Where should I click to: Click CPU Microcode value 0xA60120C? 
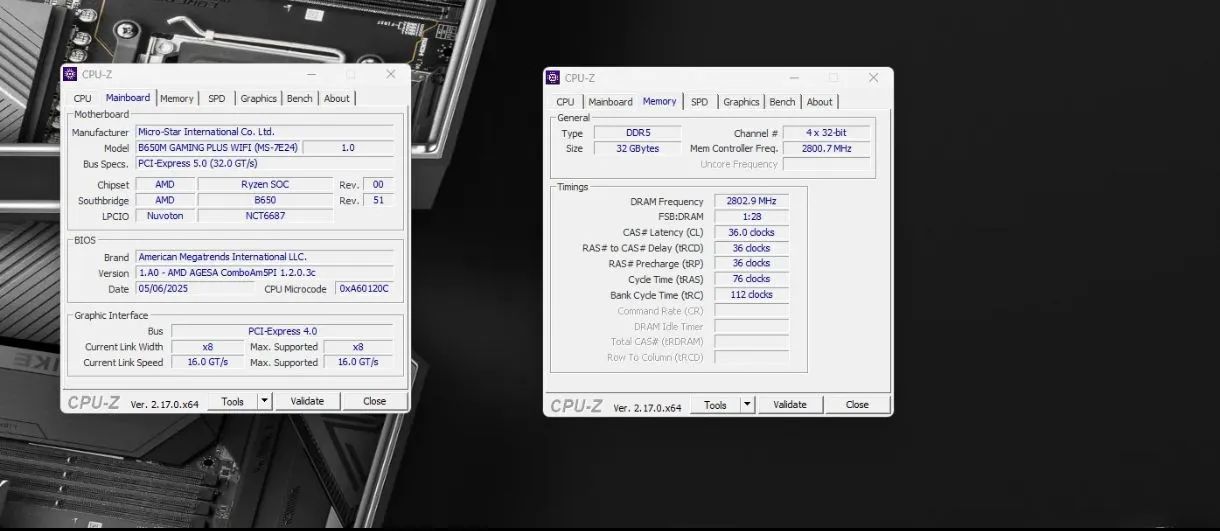364,288
